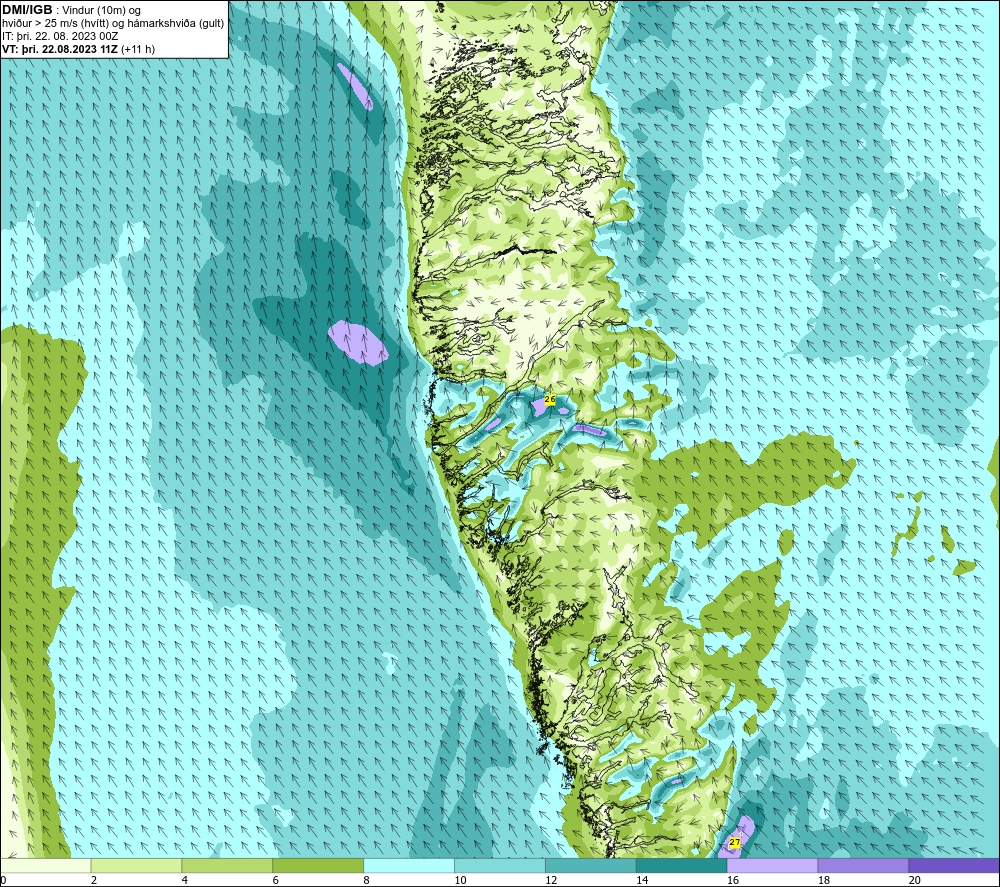1000x887 pixels.
Task: Select the 10–12 m/s light teal legend swatch
Action: 499,865
